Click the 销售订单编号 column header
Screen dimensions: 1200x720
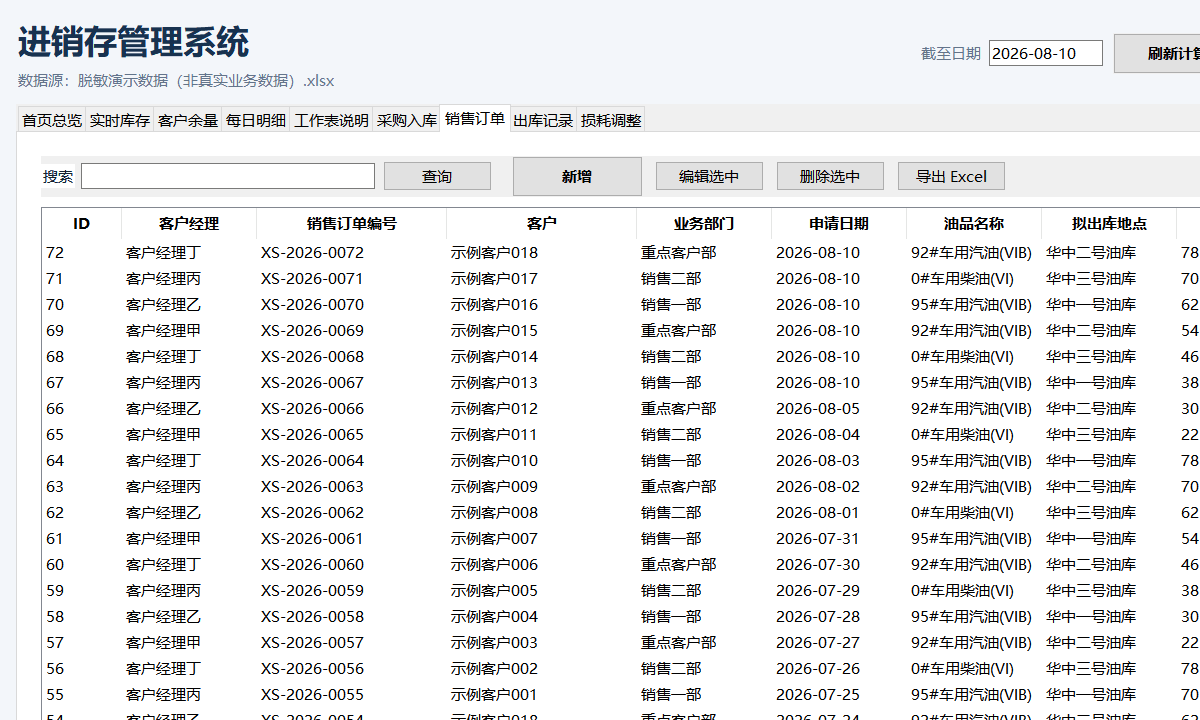[x=352, y=224]
